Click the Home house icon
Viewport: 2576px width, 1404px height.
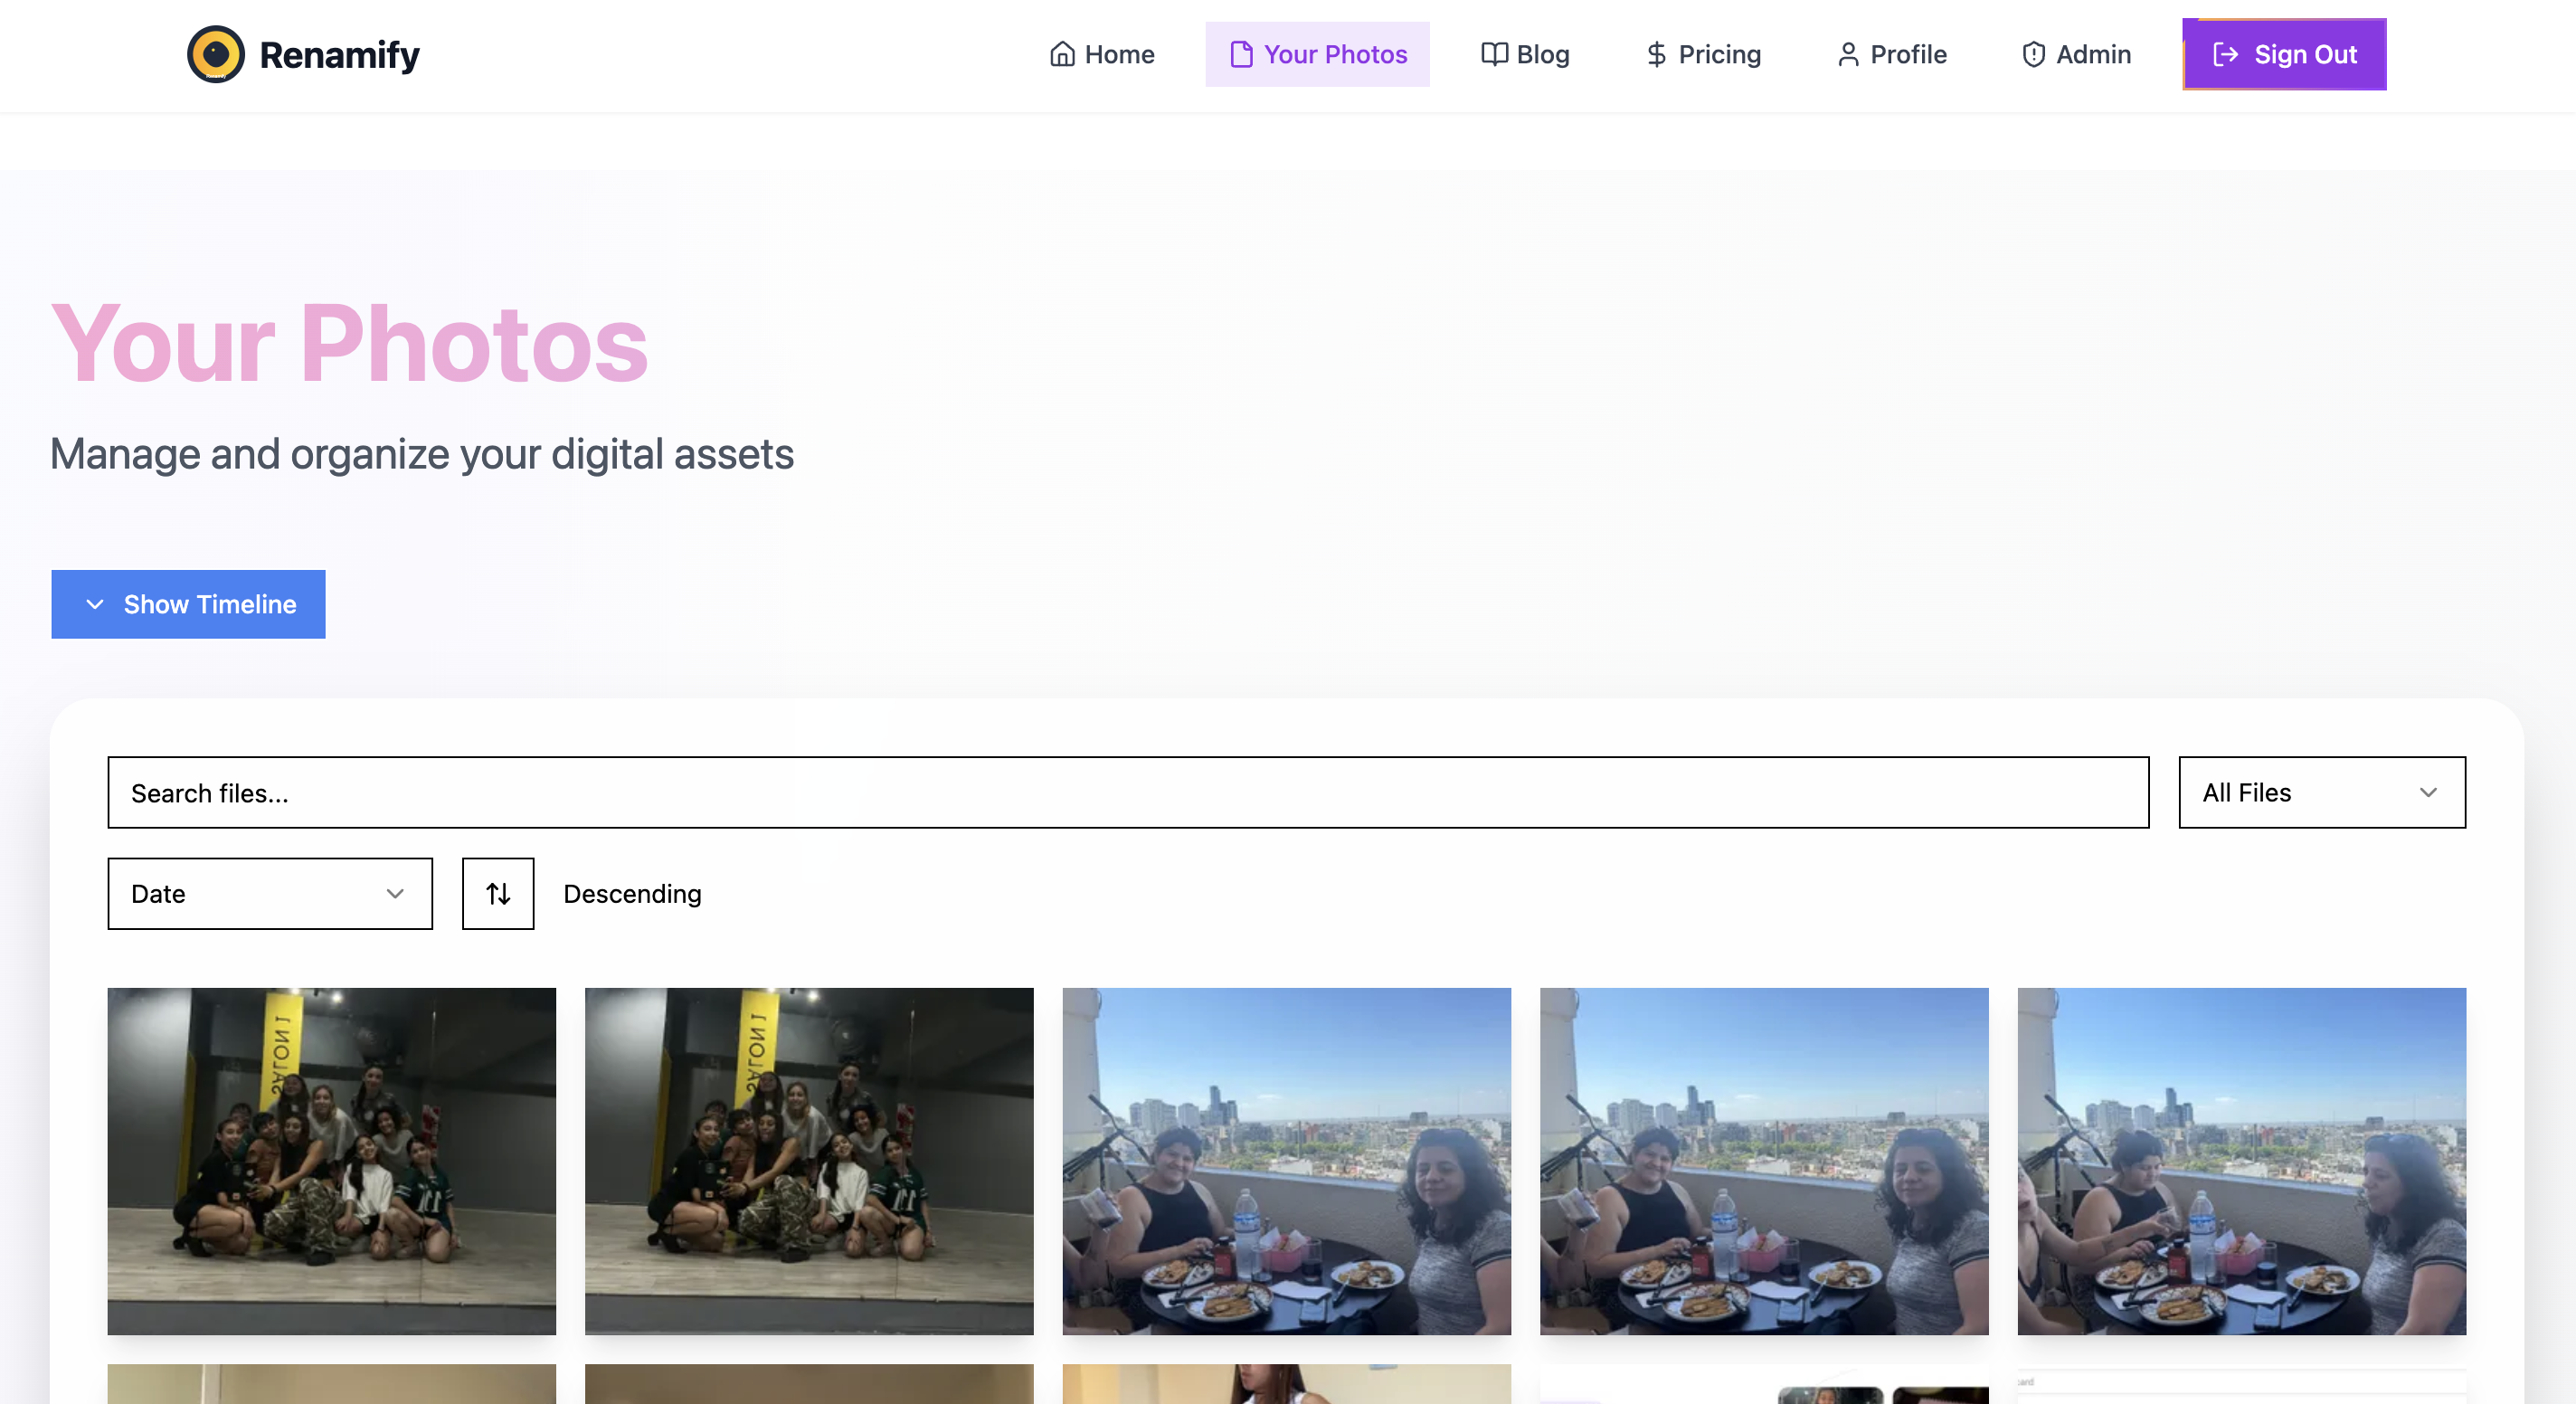1062,54
